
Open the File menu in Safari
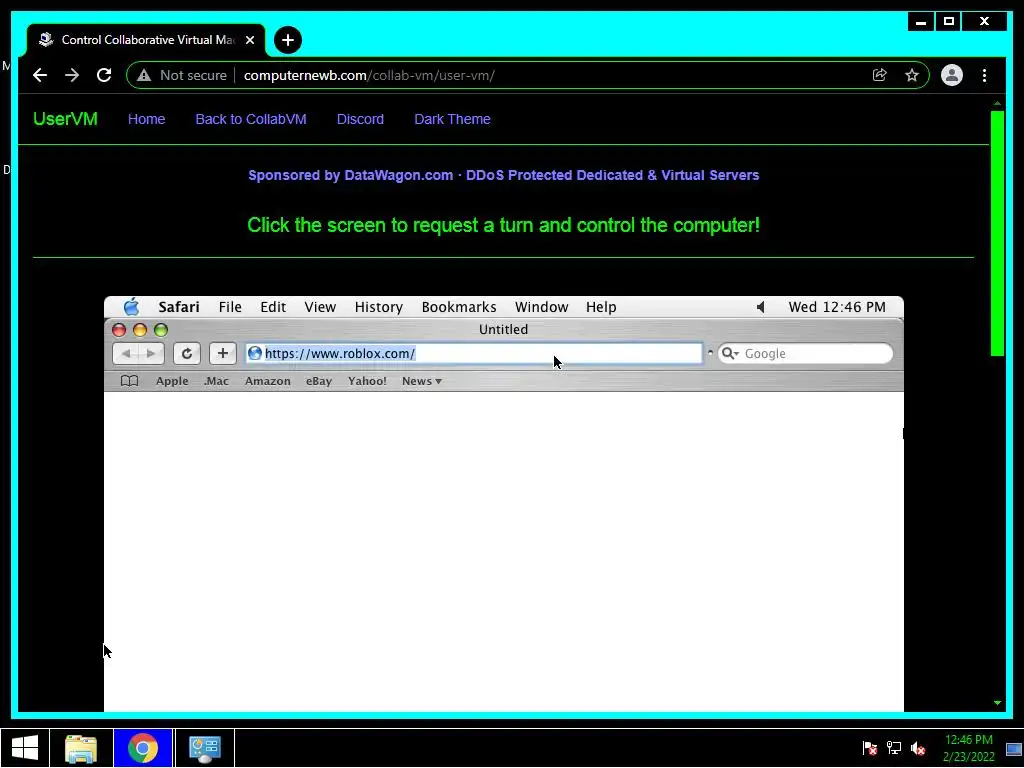(230, 307)
